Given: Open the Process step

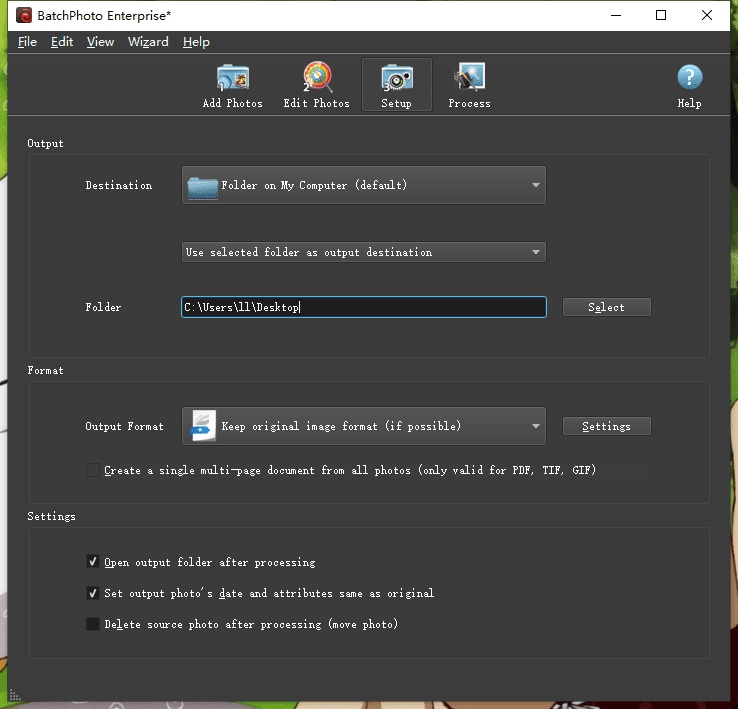Looking at the screenshot, I should (x=469, y=86).
